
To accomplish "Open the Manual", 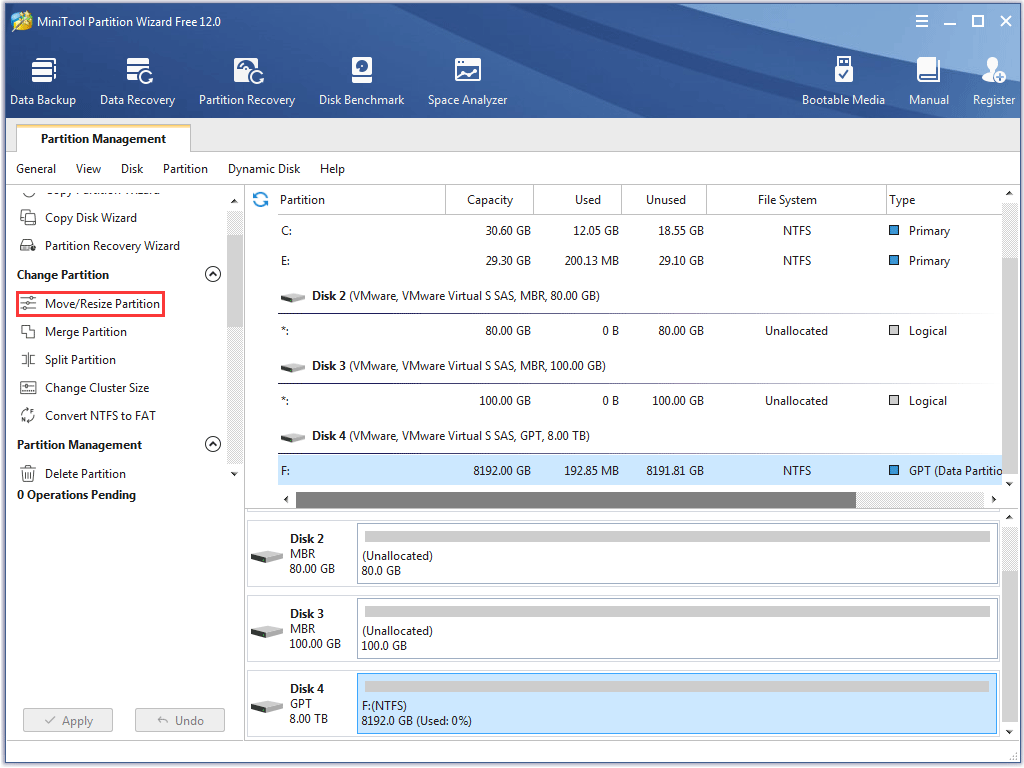I will click(x=929, y=81).
